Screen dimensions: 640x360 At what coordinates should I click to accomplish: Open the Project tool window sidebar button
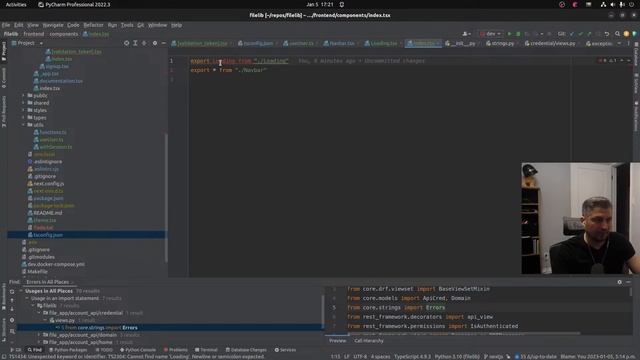(4, 51)
